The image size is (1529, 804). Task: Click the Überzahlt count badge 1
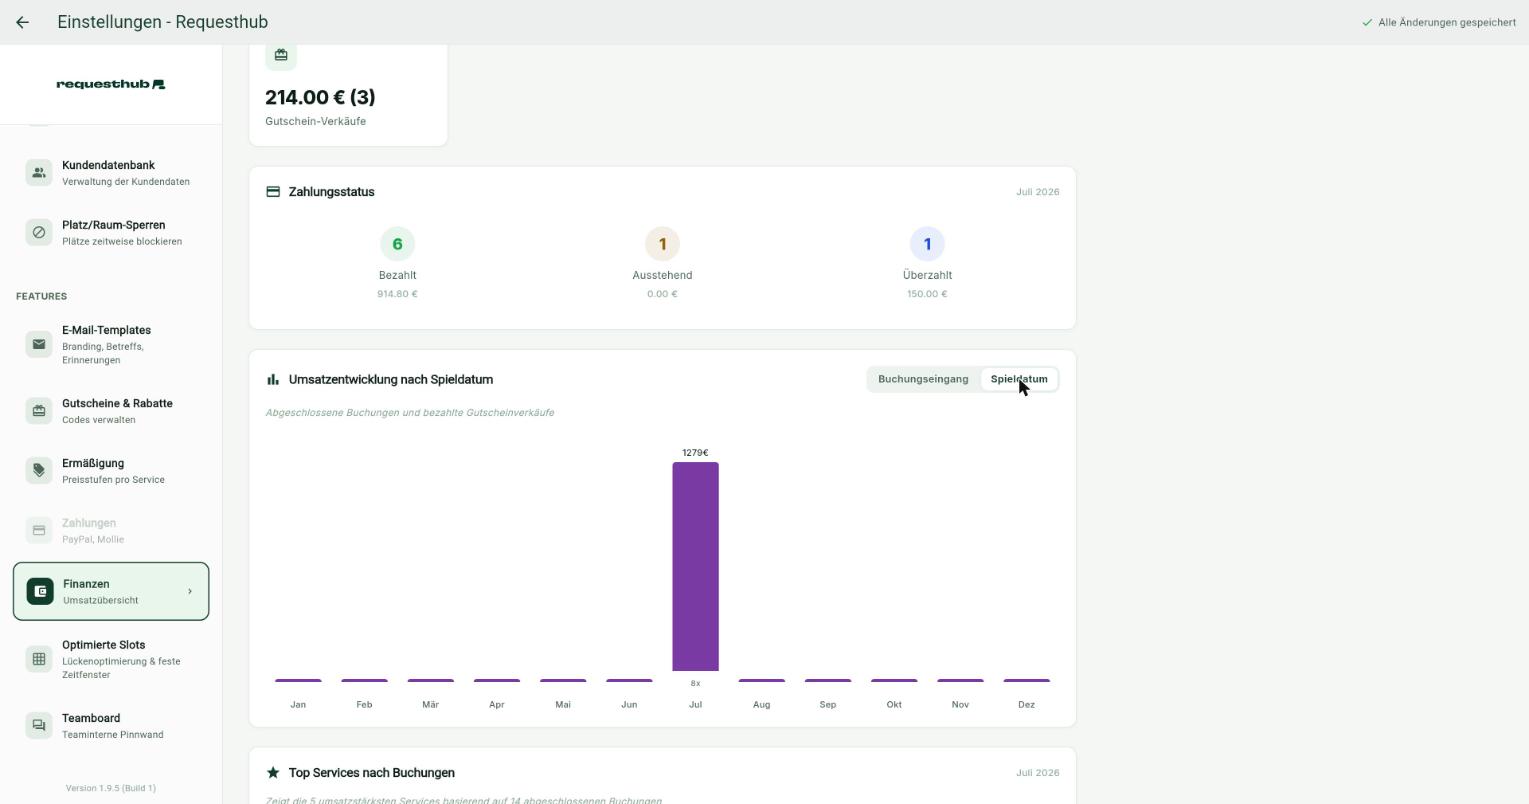point(927,244)
